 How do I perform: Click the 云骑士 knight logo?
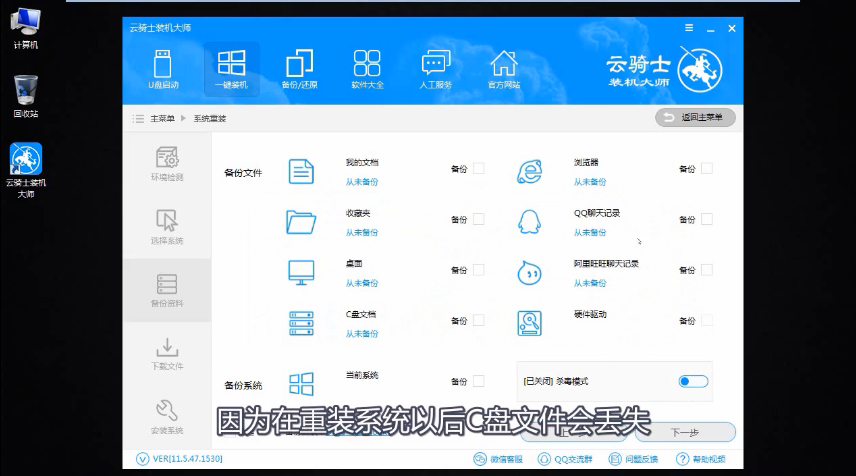700,70
